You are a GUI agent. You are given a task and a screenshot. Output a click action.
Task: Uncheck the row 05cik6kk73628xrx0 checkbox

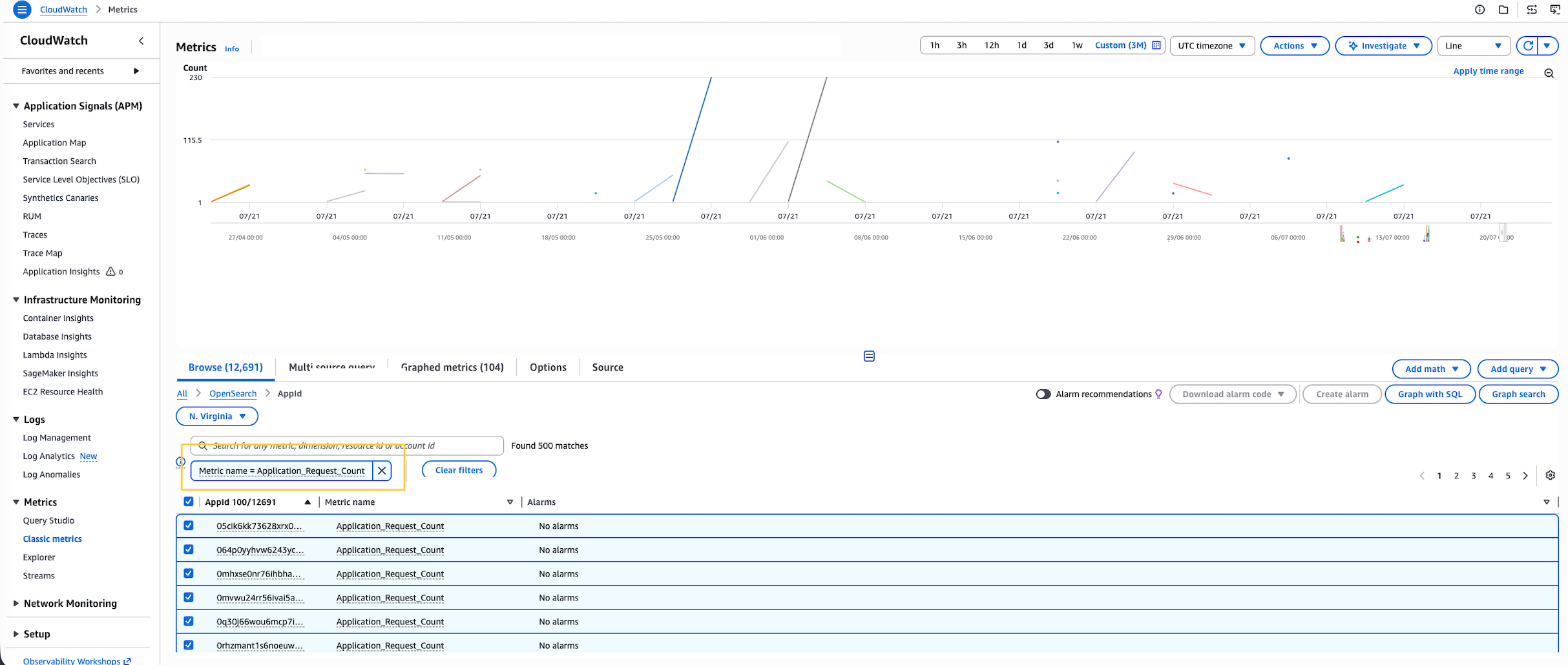pos(188,525)
